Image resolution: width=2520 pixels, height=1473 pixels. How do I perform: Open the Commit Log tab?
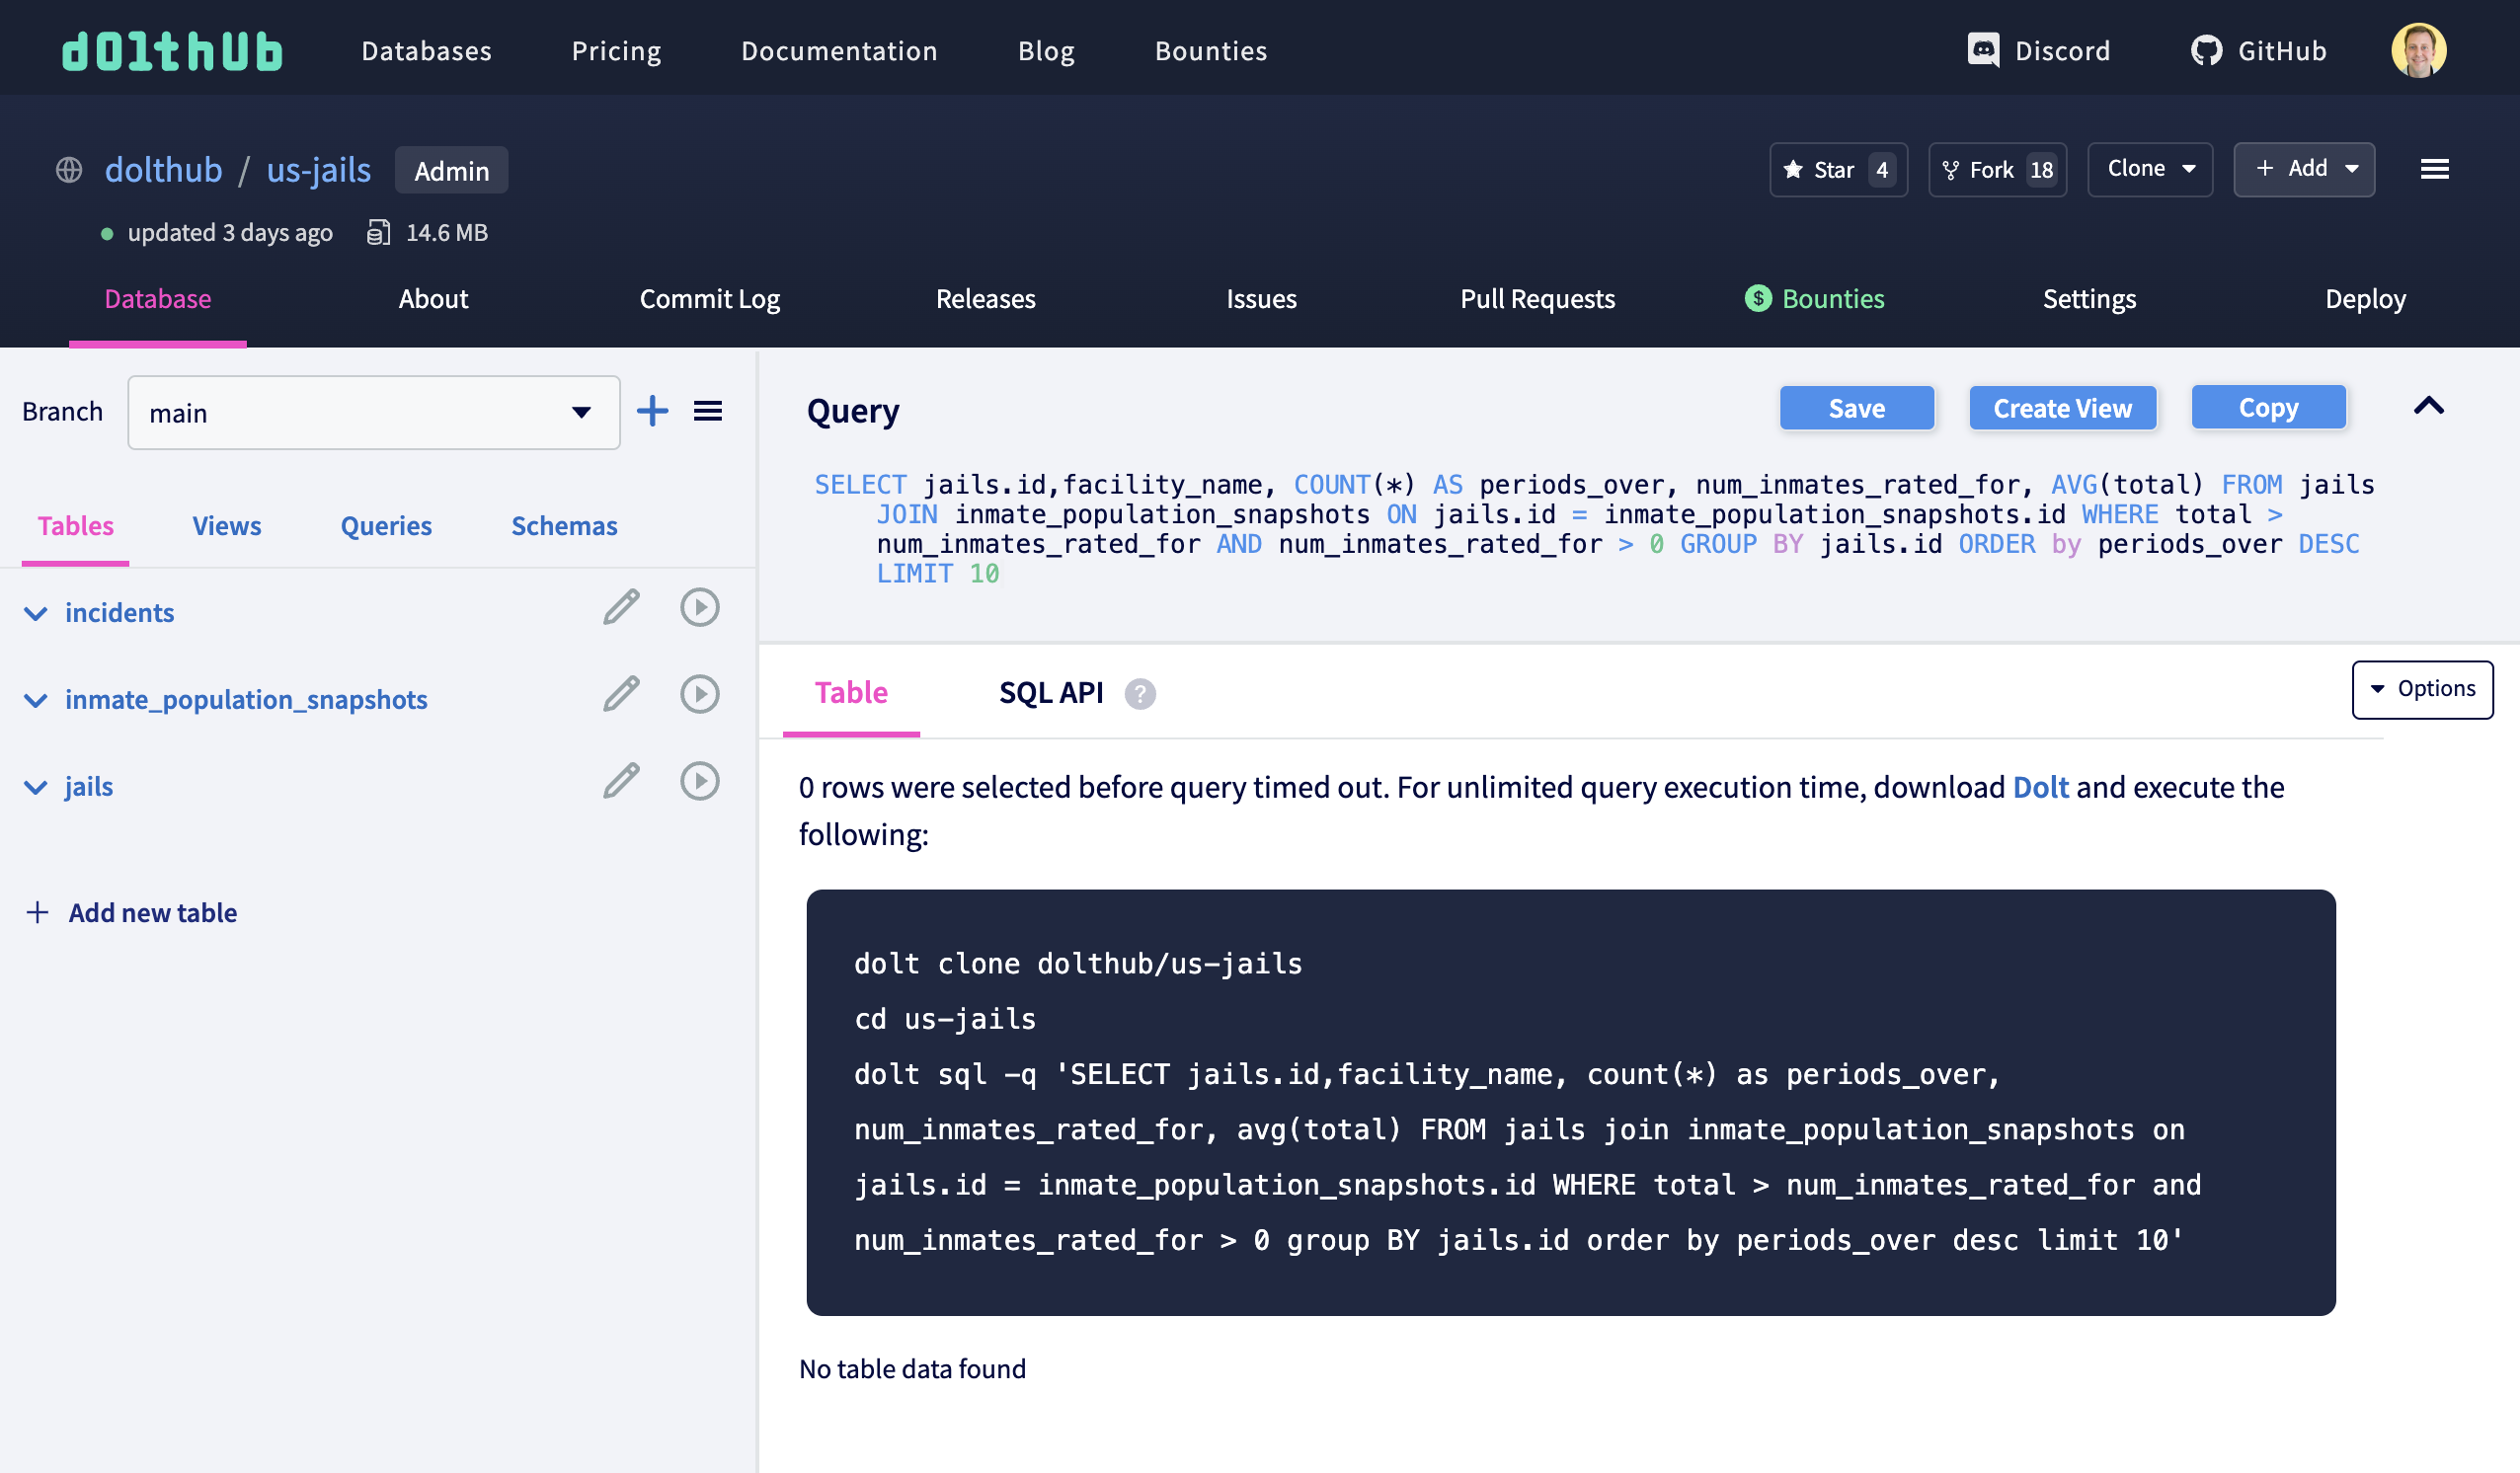(709, 298)
